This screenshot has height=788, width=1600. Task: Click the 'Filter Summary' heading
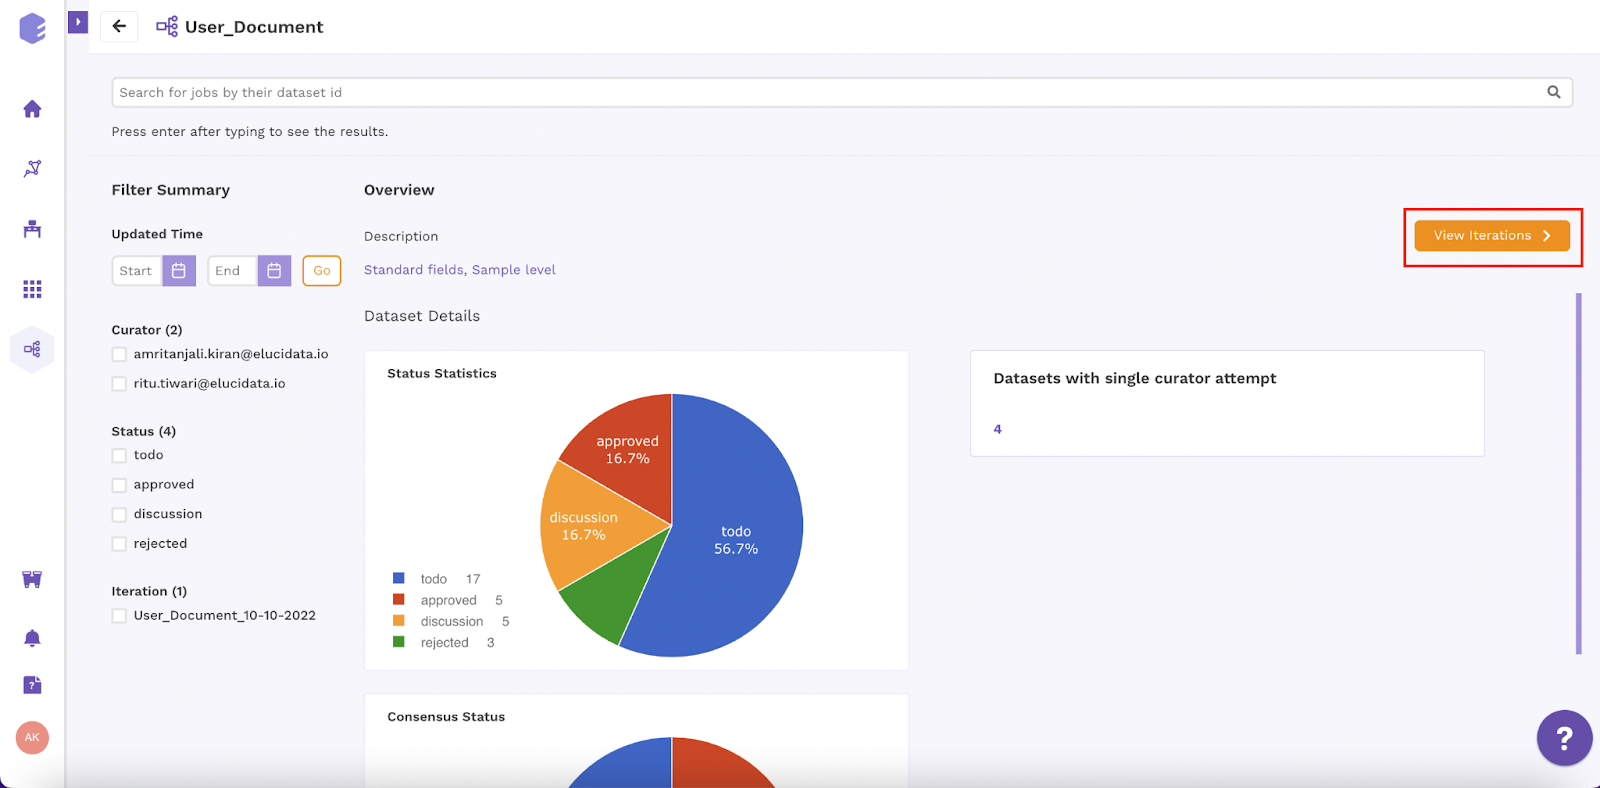[x=171, y=190]
